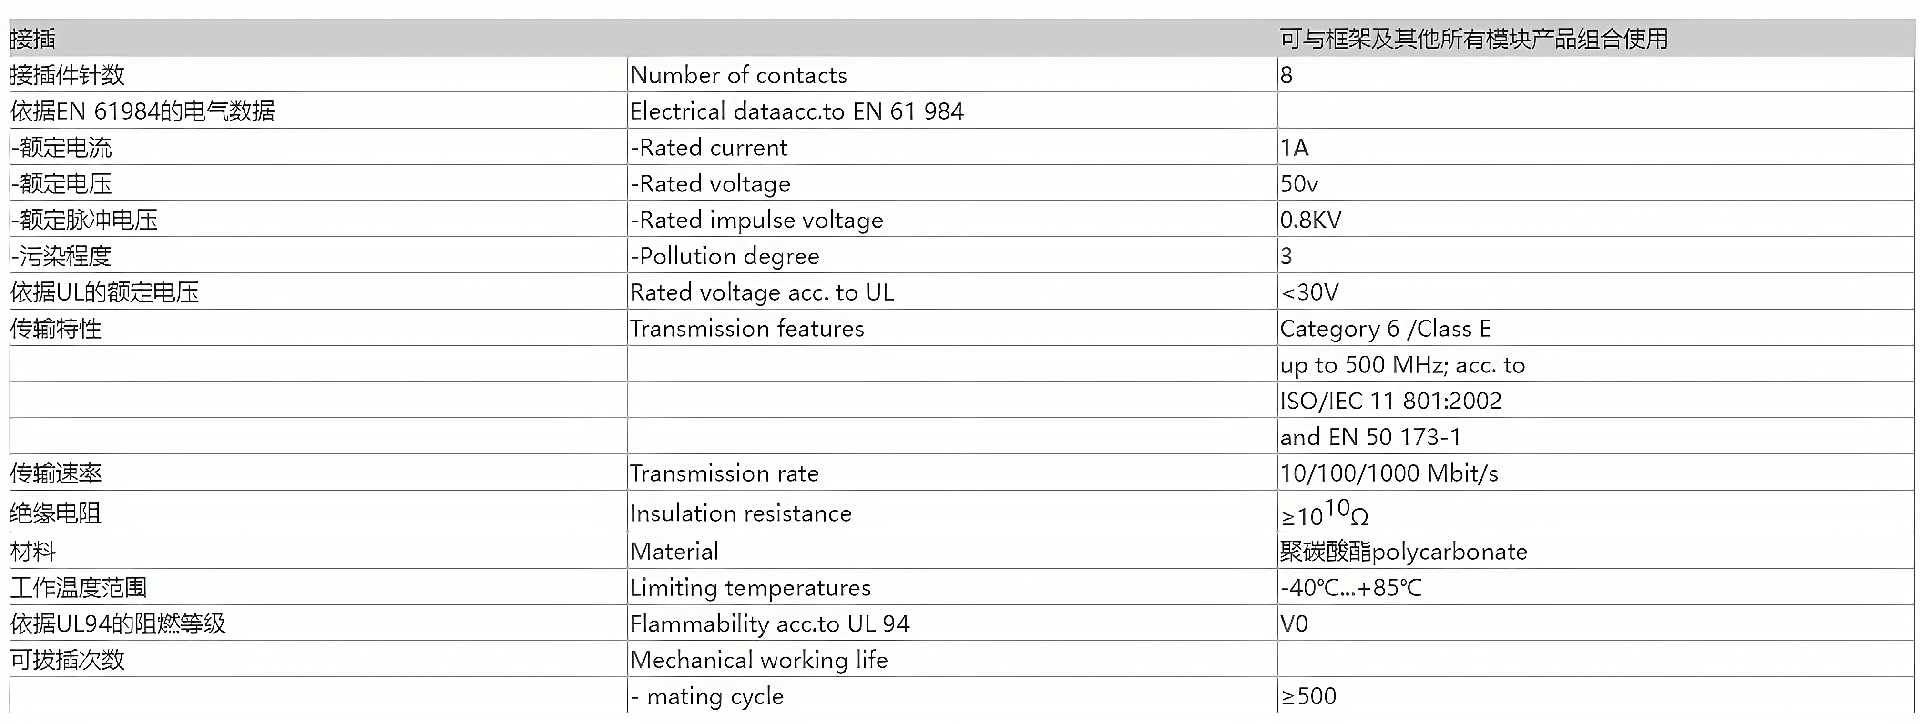Click the value '1A'

click(x=1294, y=148)
